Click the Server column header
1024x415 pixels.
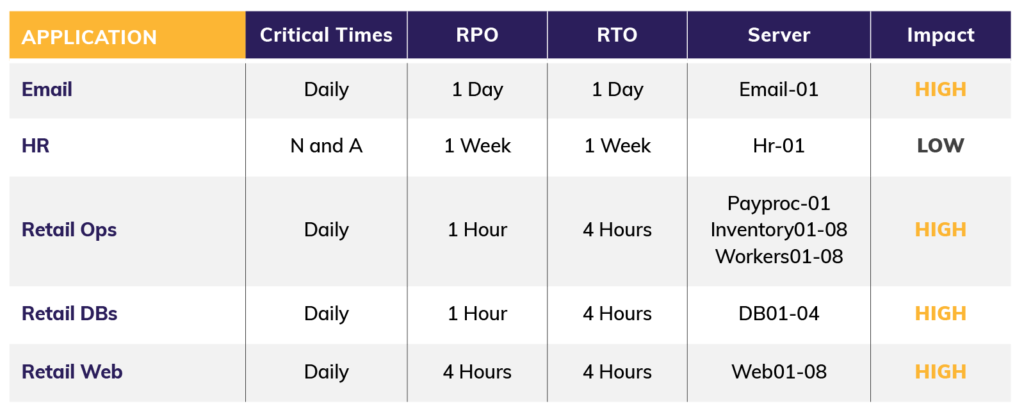(x=778, y=35)
